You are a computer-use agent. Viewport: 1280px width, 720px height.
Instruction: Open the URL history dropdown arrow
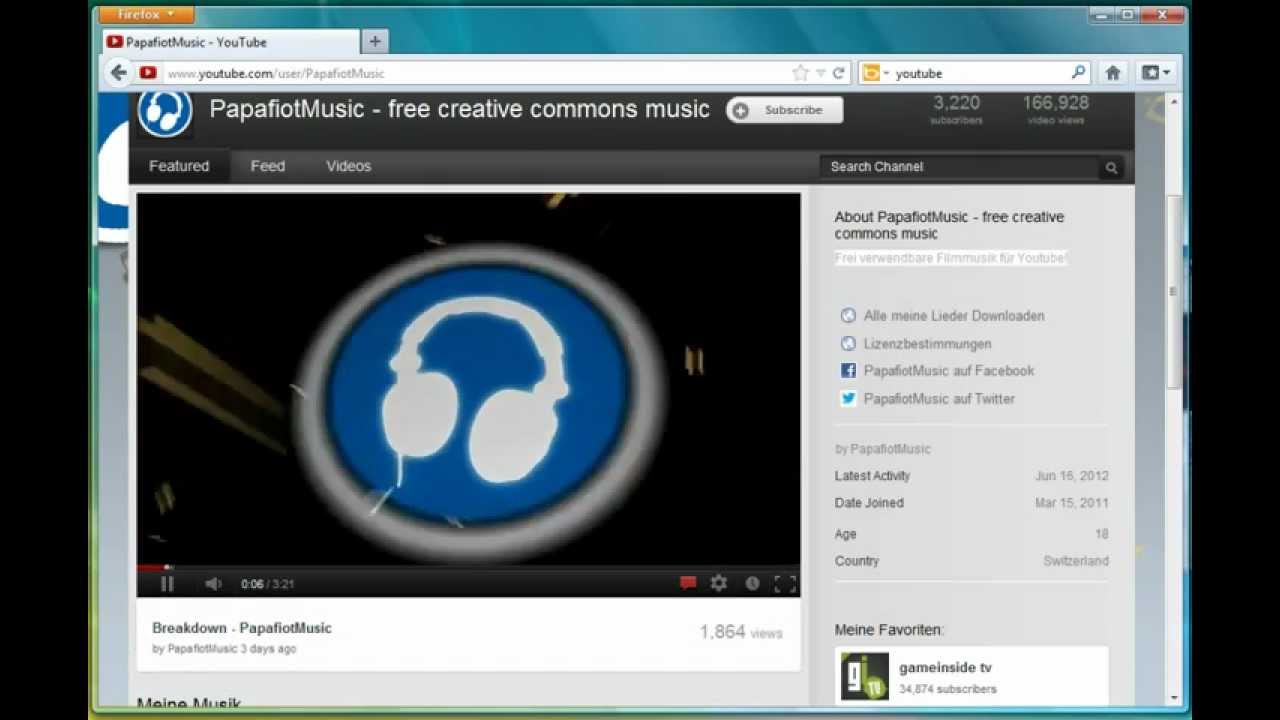point(820,73)
